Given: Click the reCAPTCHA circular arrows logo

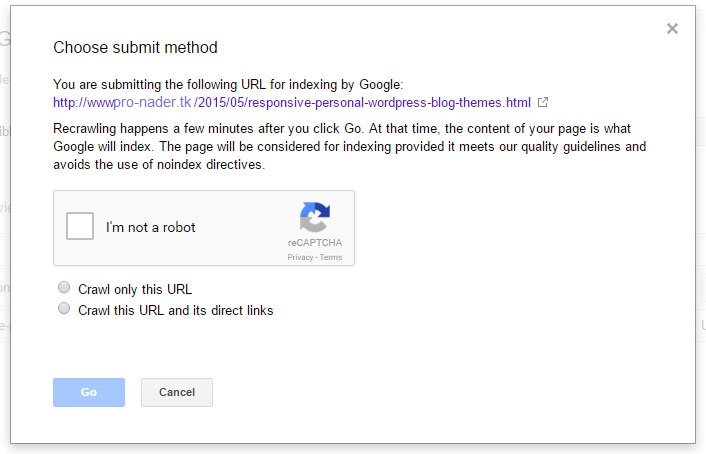Looking at the screenshot, I should coord(314,217).
